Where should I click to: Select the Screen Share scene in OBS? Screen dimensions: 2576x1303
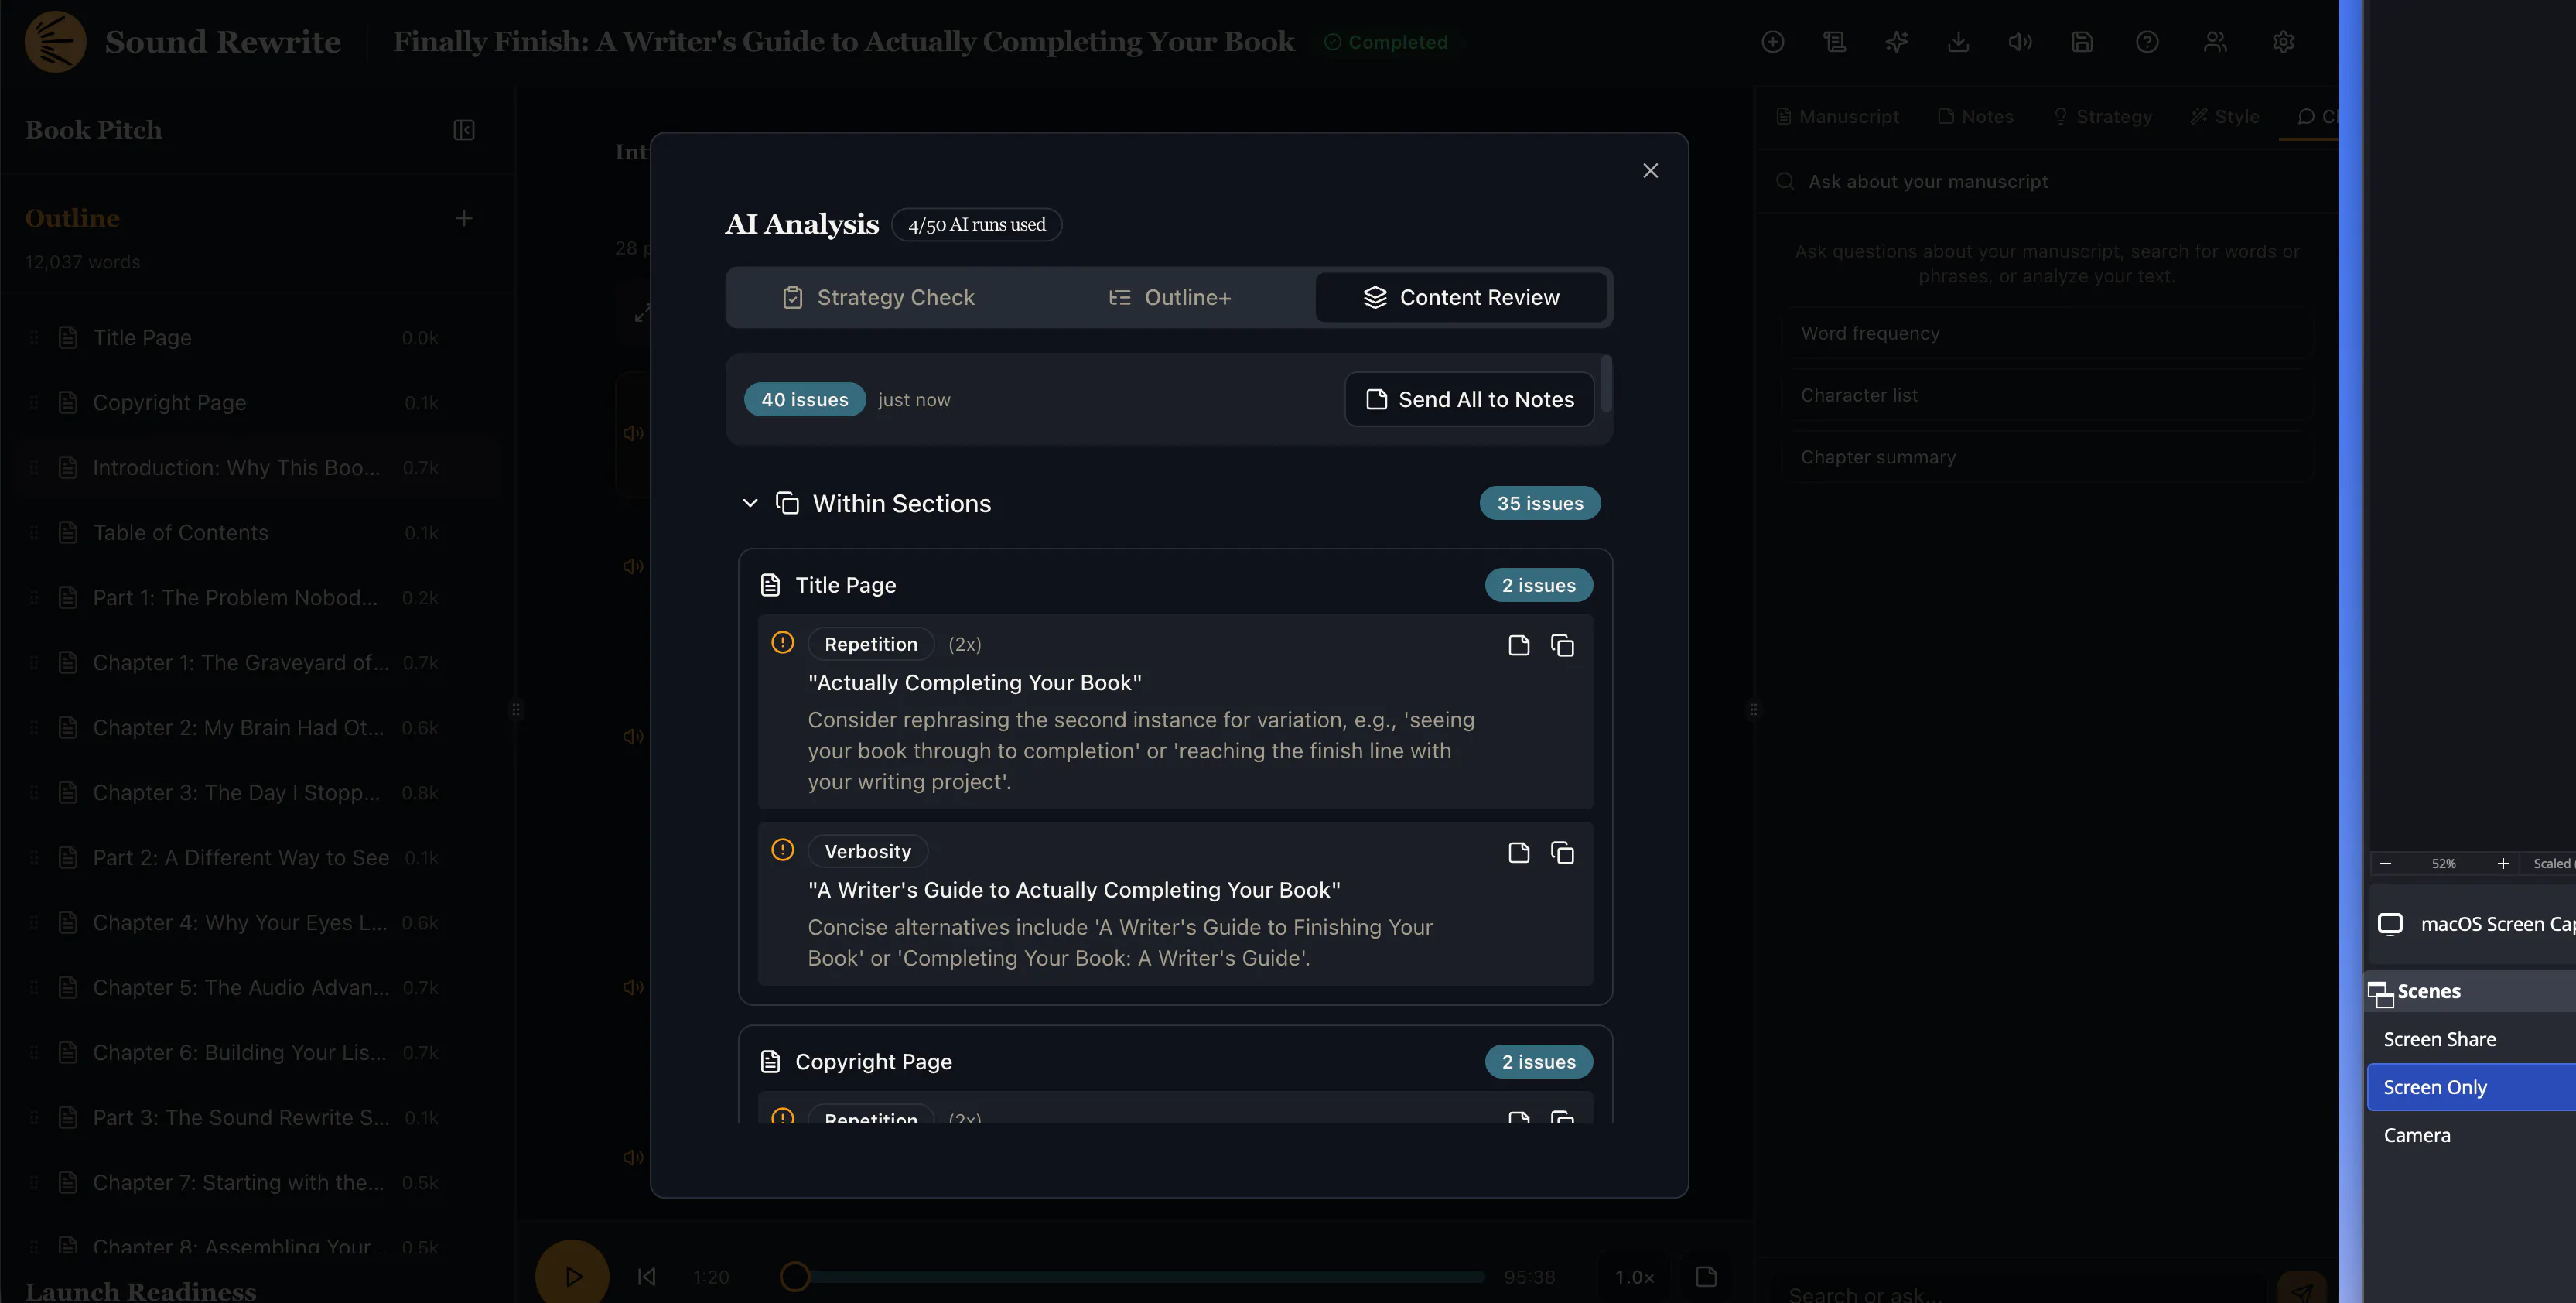[x=2471, y=1040]
